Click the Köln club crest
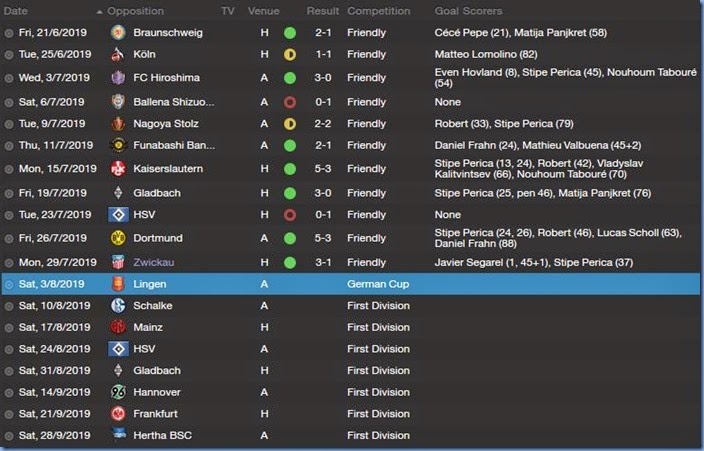 coord(118,53)
